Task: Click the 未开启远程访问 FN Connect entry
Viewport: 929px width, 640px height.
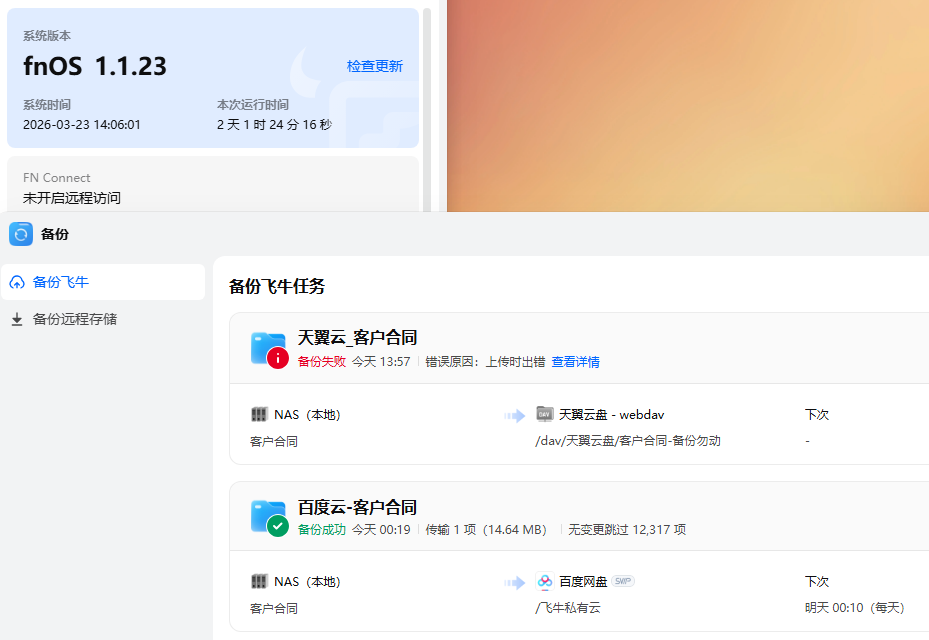Action: (x=72, y=198)
